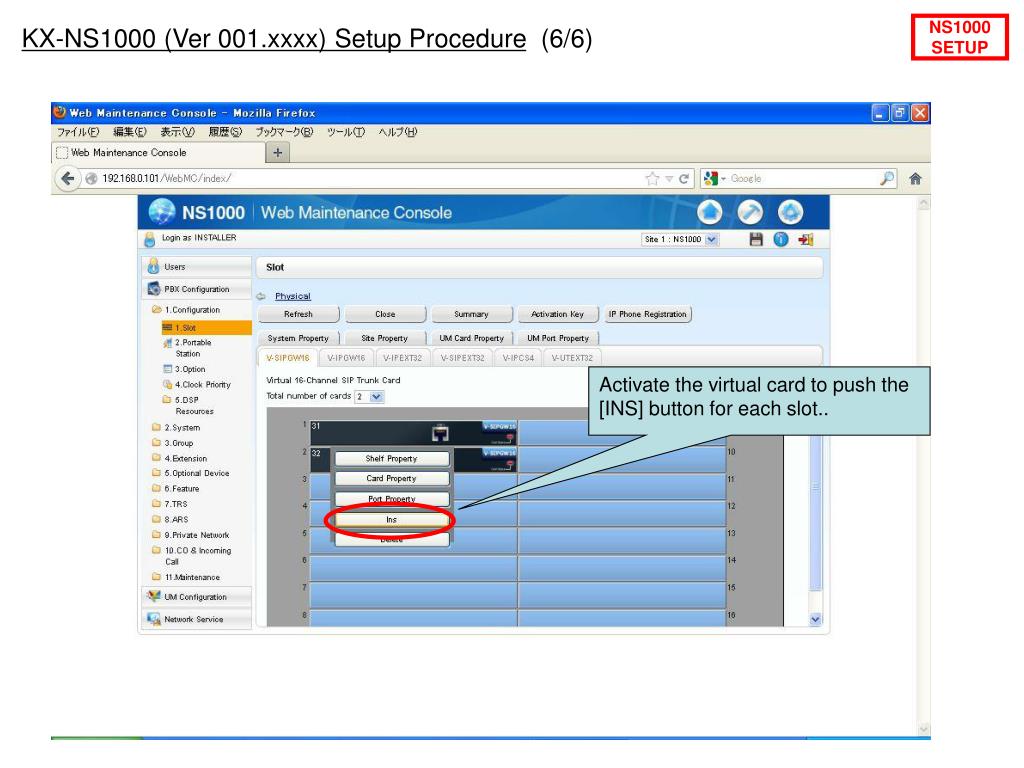Save settings with the floppy disk icon

click(756, 240)
